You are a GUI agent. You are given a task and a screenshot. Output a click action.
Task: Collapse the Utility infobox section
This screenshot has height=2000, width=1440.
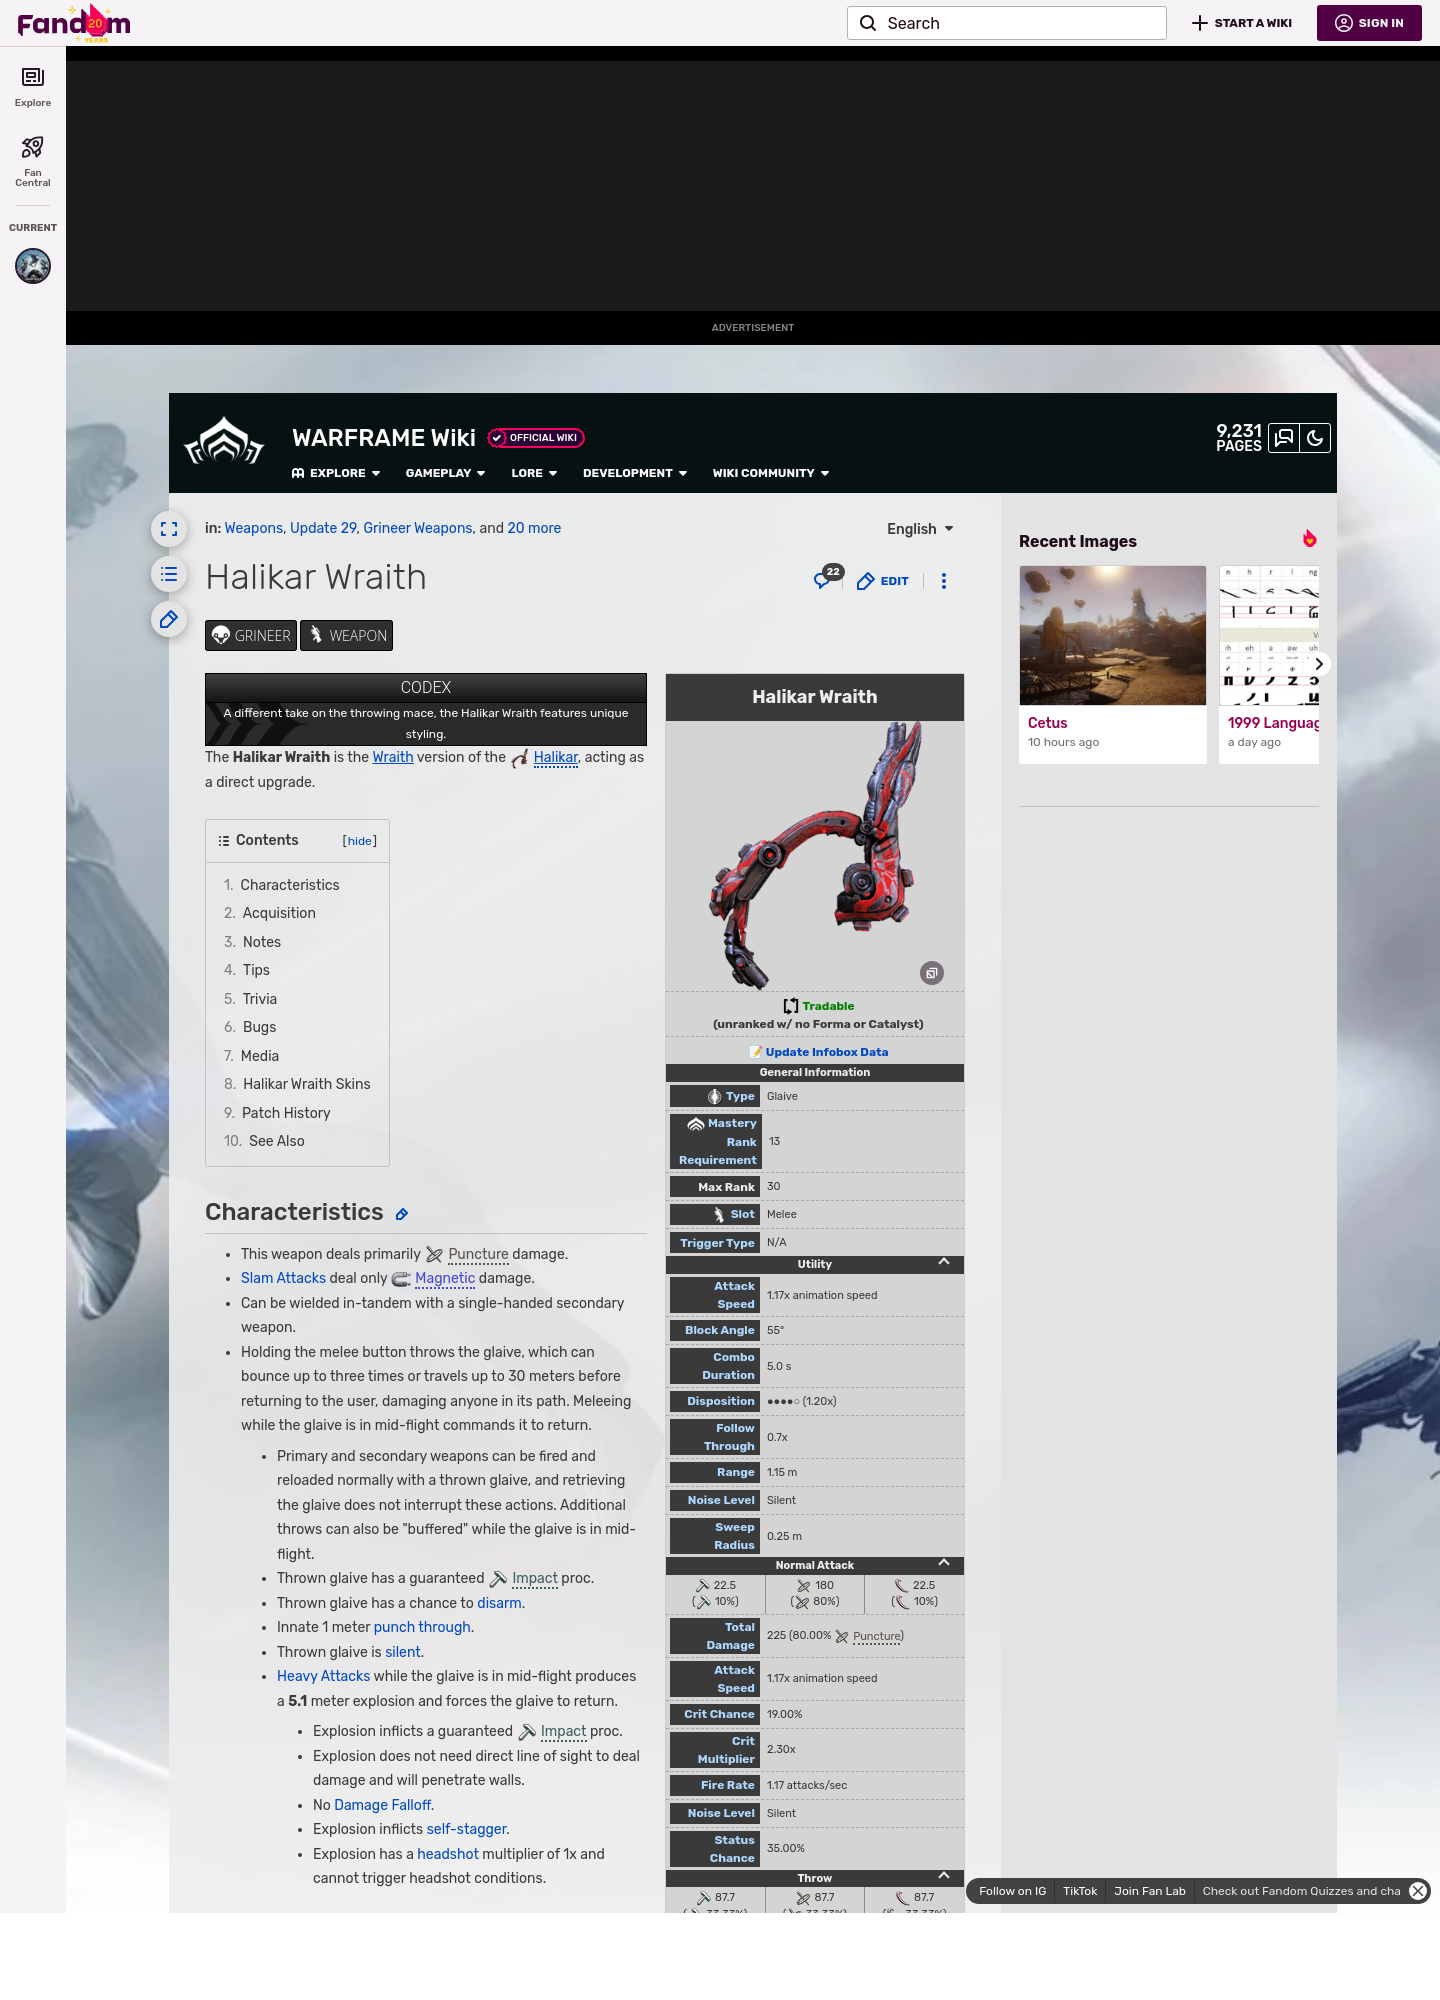pyautogui.click(x=944, y=1262)
